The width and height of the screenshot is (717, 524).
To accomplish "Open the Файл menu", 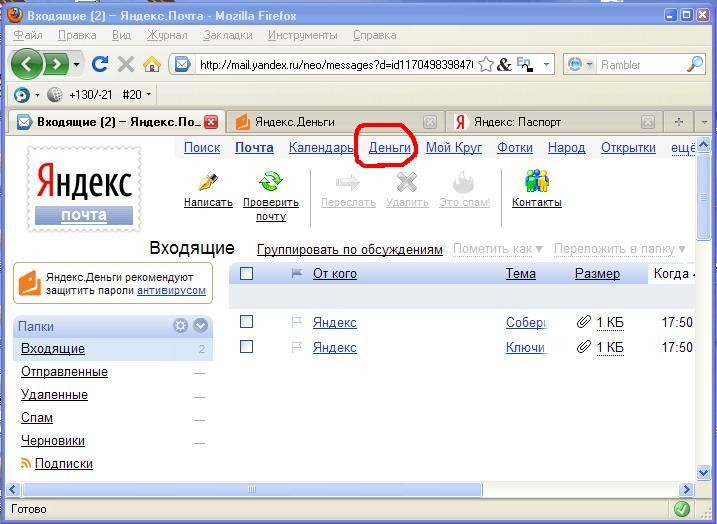I will (28, 35).
